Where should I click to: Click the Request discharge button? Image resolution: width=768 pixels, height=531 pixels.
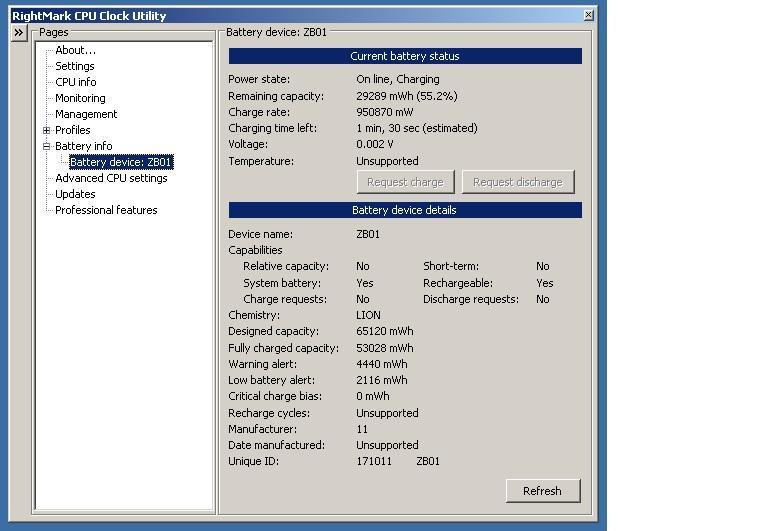pos(518,182)
